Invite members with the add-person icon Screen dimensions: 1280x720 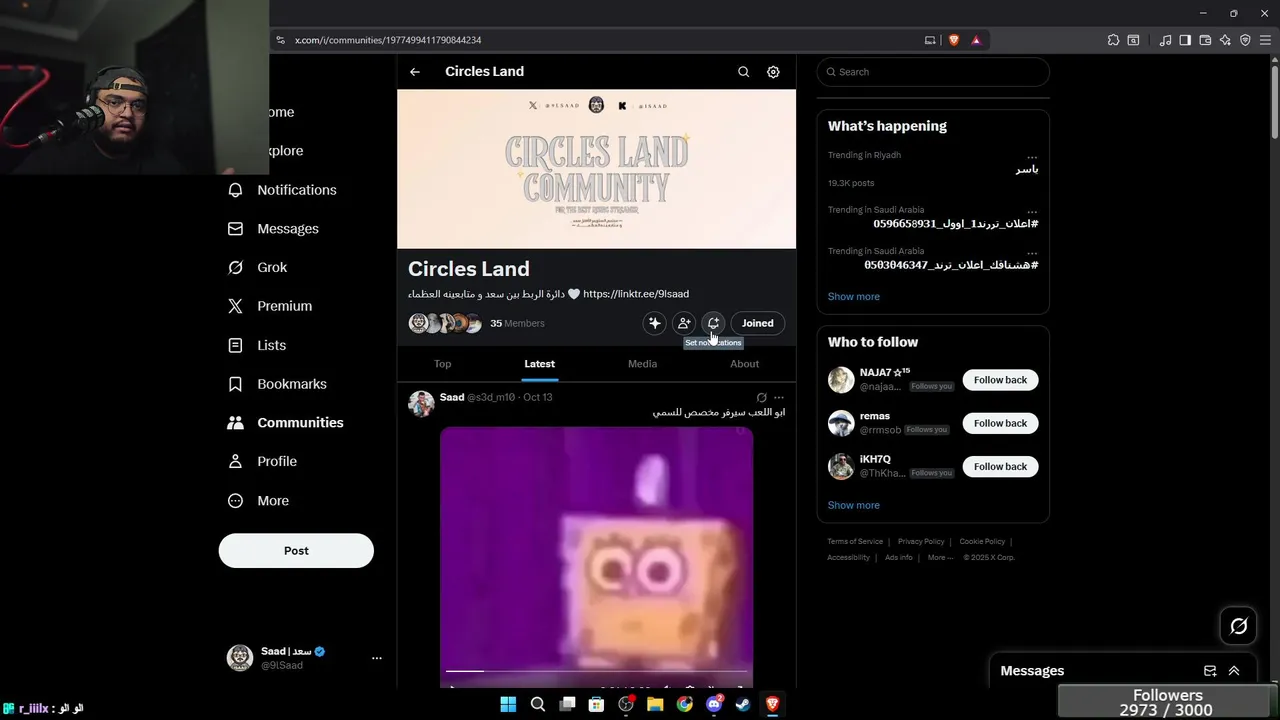click(684, 323)
